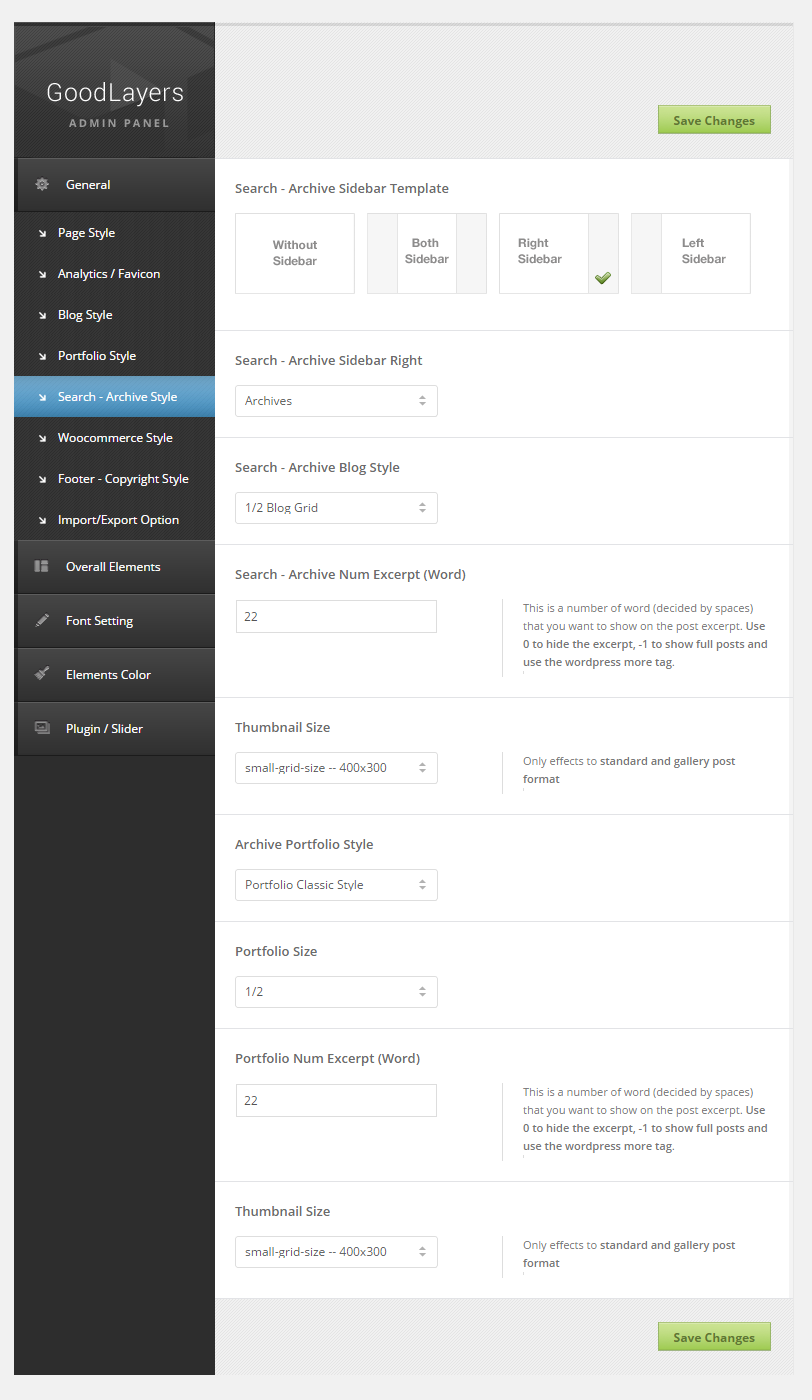812x1400 pixels.
Task: Click the monitor icon beside Plugin / Slider
Action: (x=42, y=729)
